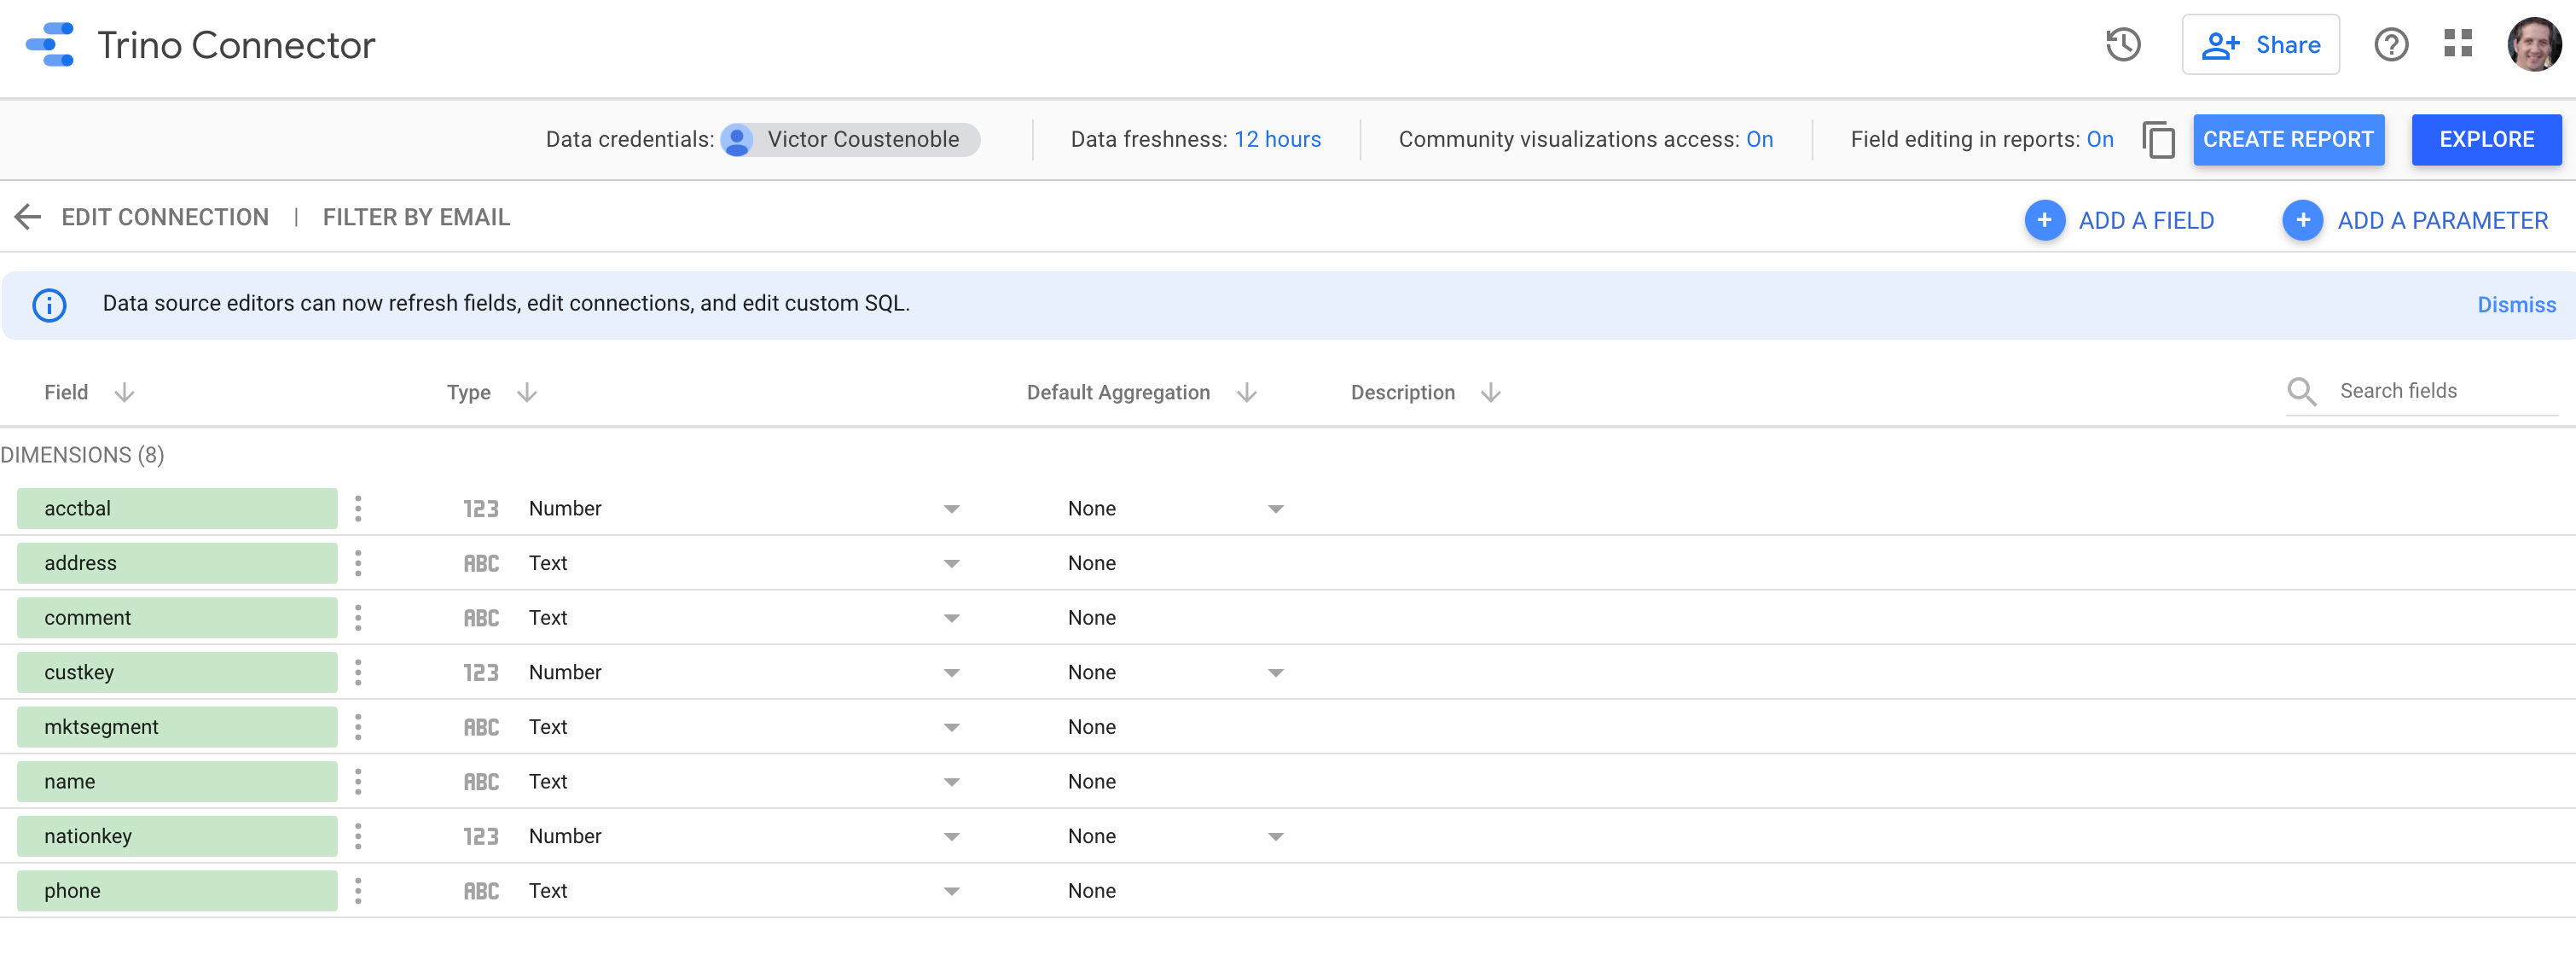Viewport: 2576px width, 966px height.
Task: Toggle Community visualizations access On link
Action: [1759, 140]
